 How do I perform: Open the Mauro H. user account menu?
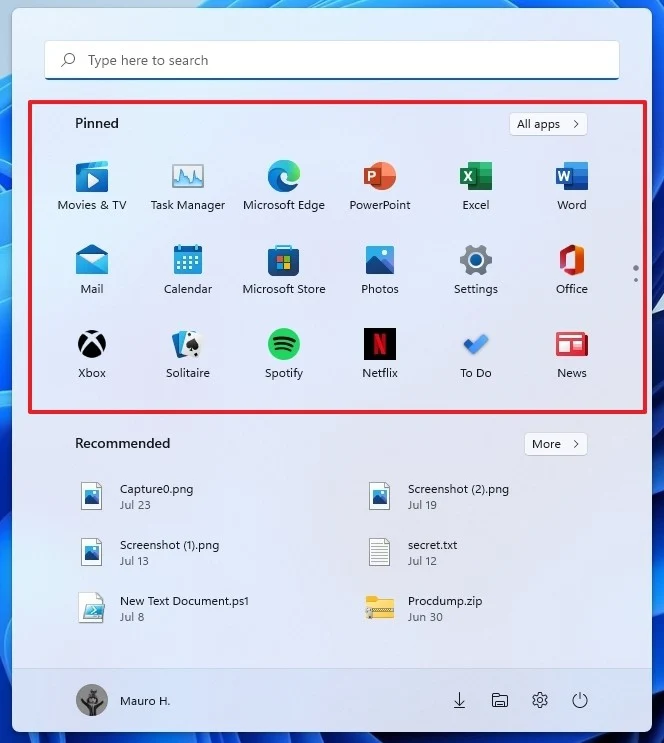pyautogui.click(x=123, y=700)
